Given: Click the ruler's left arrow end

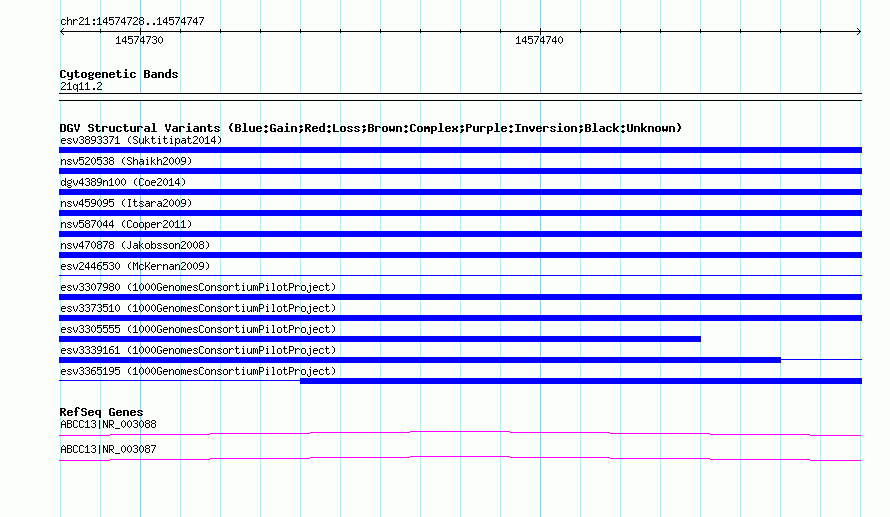Looking at the screenshot, I should tap(62, 32).
